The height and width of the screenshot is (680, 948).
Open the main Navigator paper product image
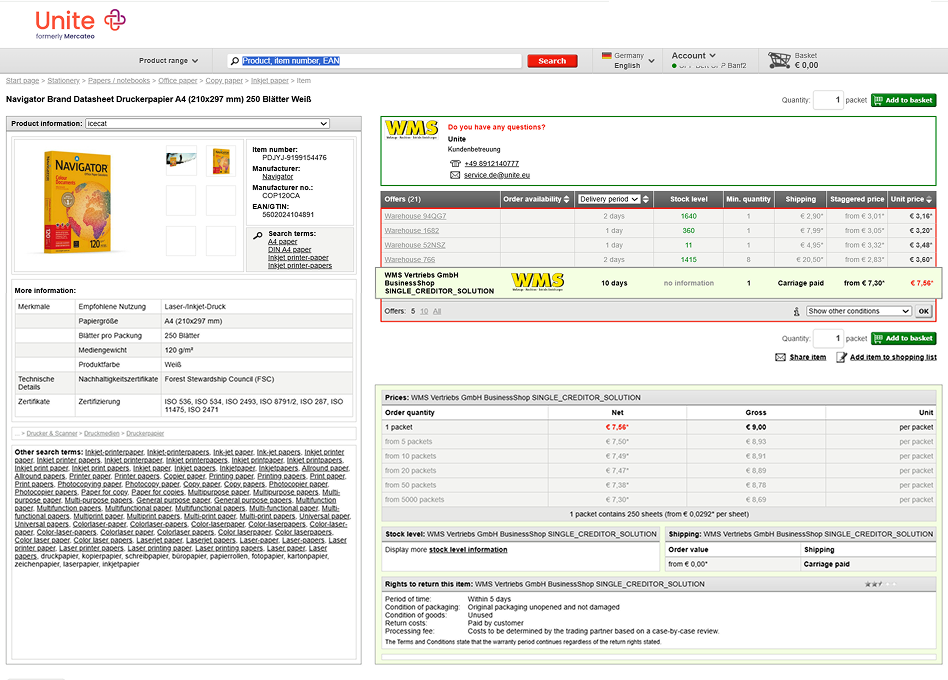coord(77,202)
